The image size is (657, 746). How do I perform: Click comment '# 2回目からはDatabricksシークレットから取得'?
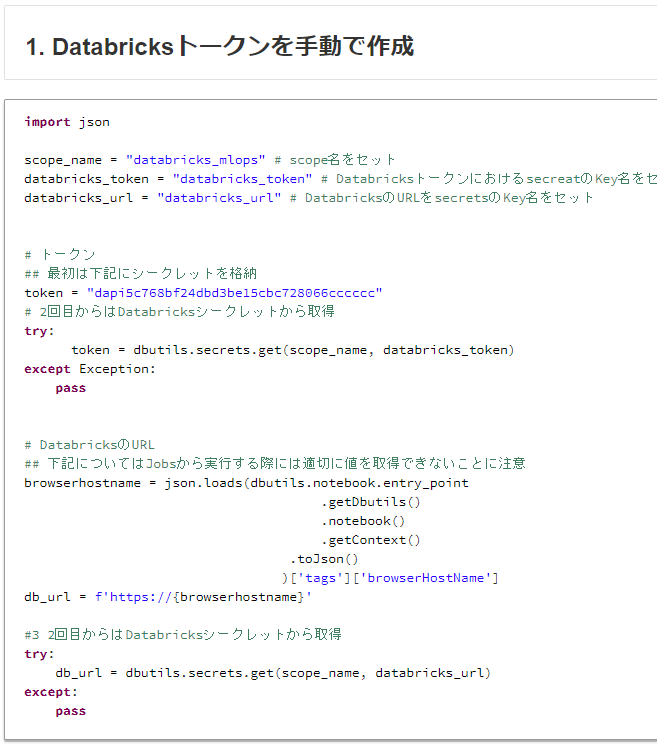pyautogui.click(x=179, y=312)
